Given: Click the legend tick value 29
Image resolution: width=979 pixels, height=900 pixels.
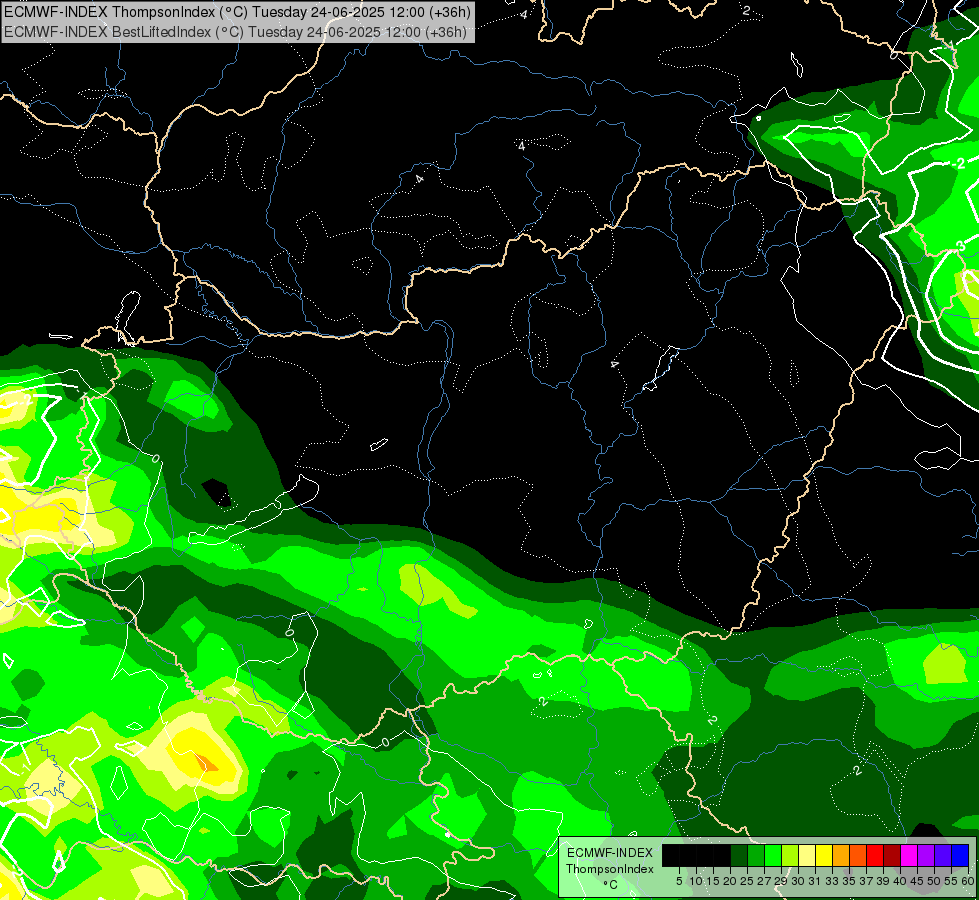Looking at the screenshot, I should coord(780,881).
